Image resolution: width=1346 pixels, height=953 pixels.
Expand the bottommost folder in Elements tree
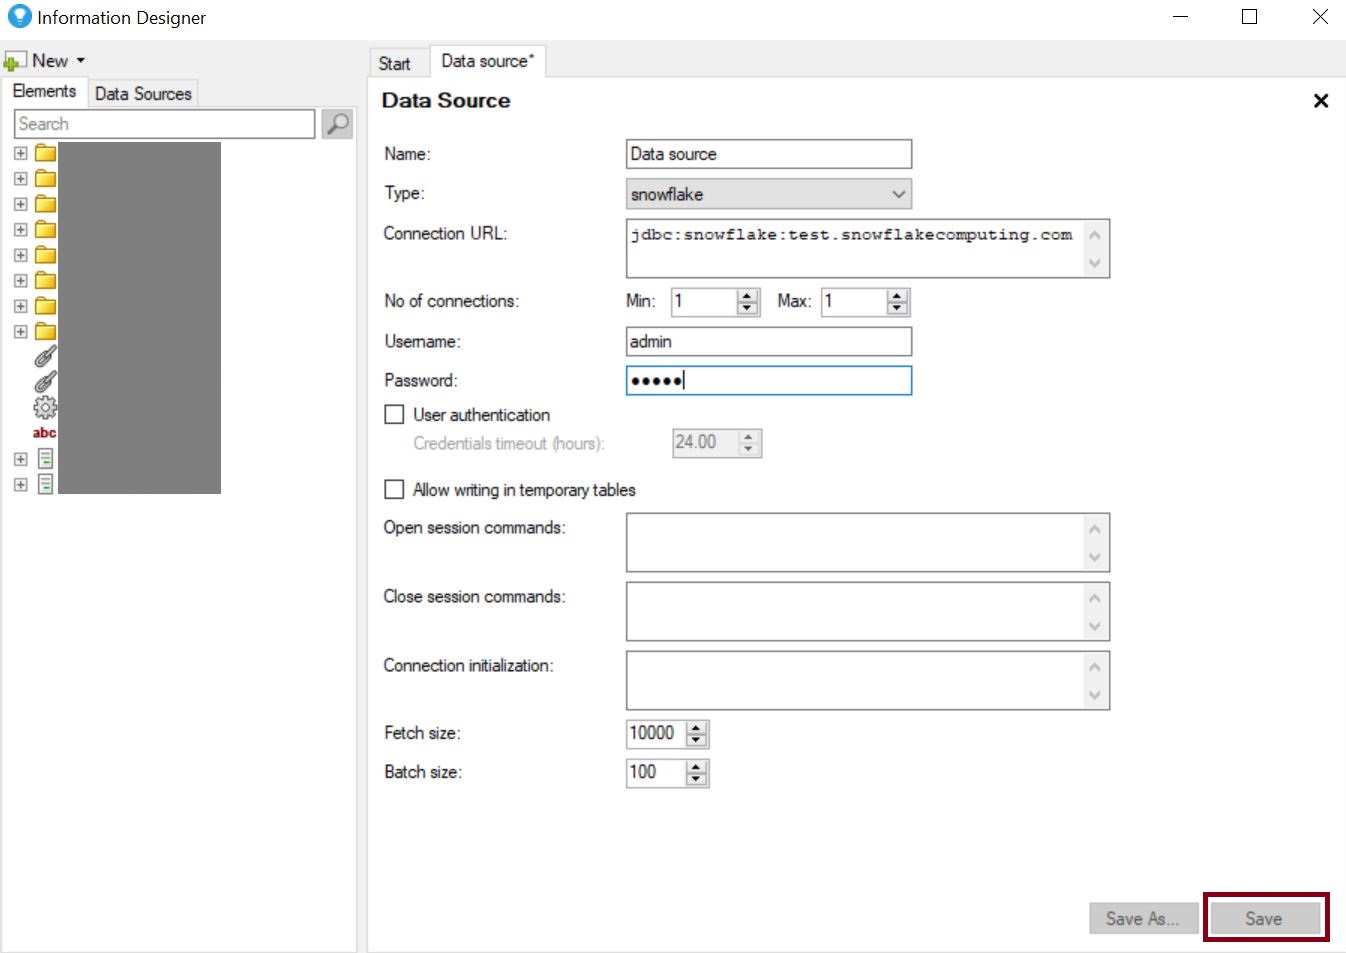tap(21, 331)
